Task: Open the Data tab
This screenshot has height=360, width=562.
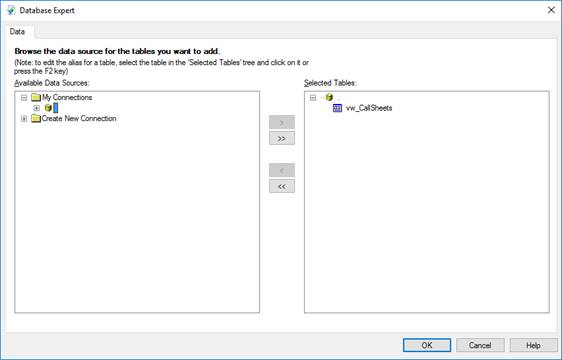Action: coord(17,32)
